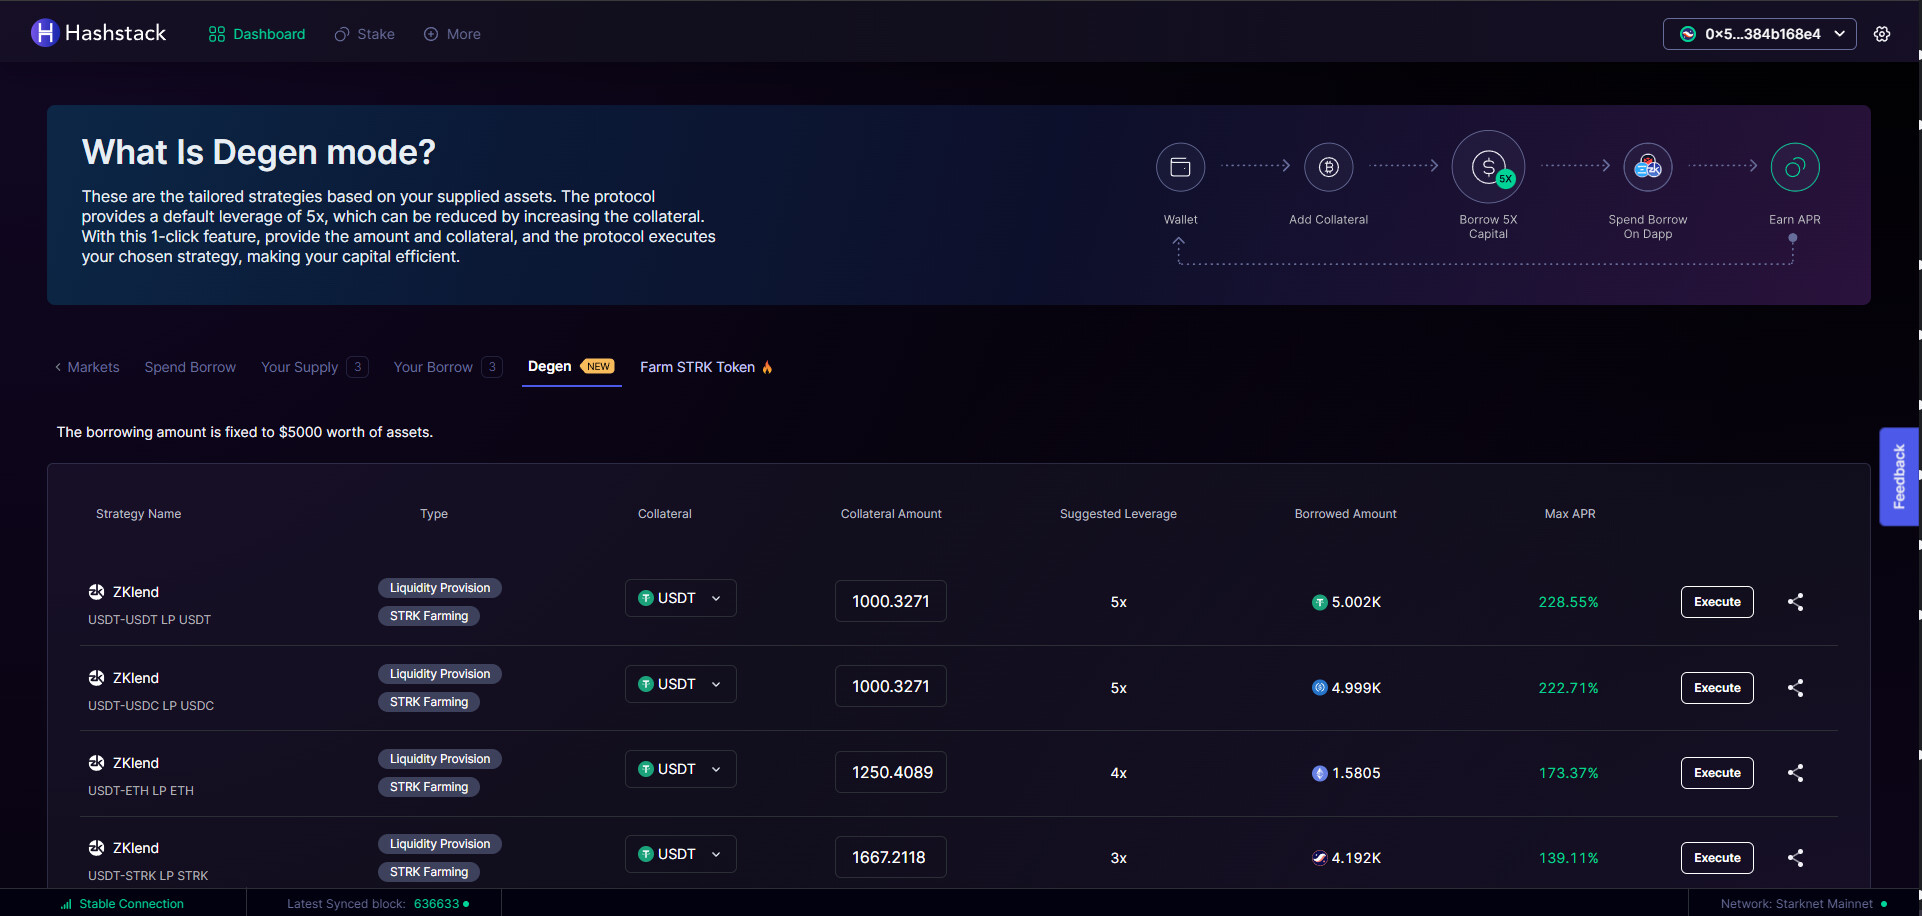Click the Dashboard grid icon
Image resolution: width=1922 pixels, height=916 pixels.
pyautogui.click(x=217, y=34)
